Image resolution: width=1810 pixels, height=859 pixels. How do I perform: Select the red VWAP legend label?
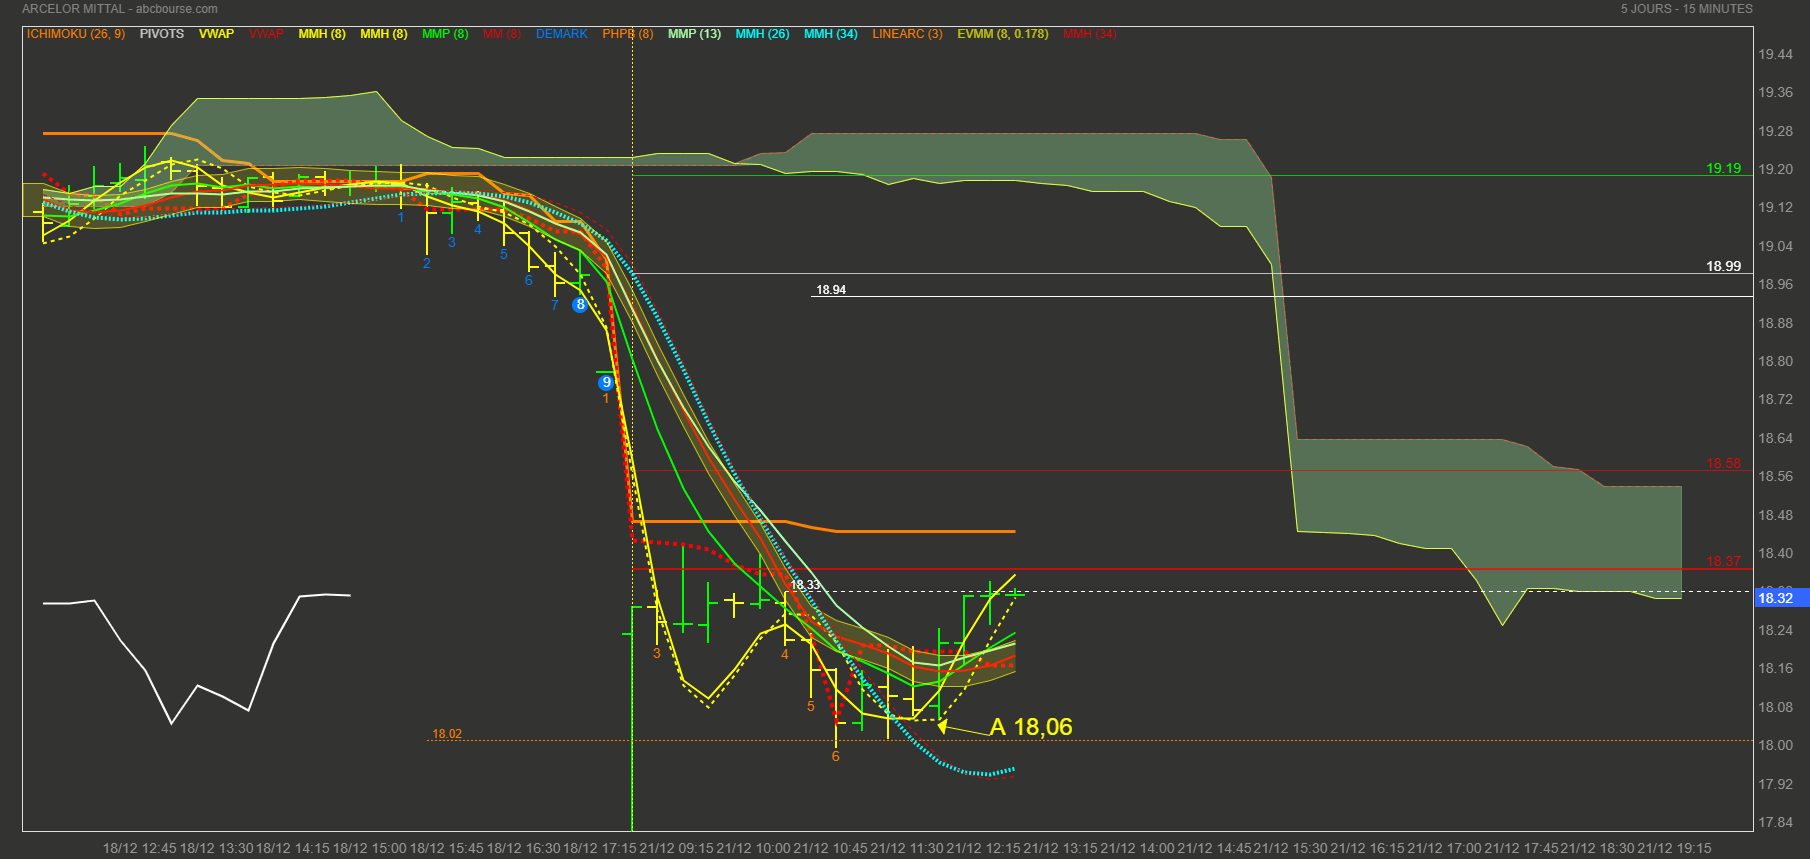(x=266, y=34)
